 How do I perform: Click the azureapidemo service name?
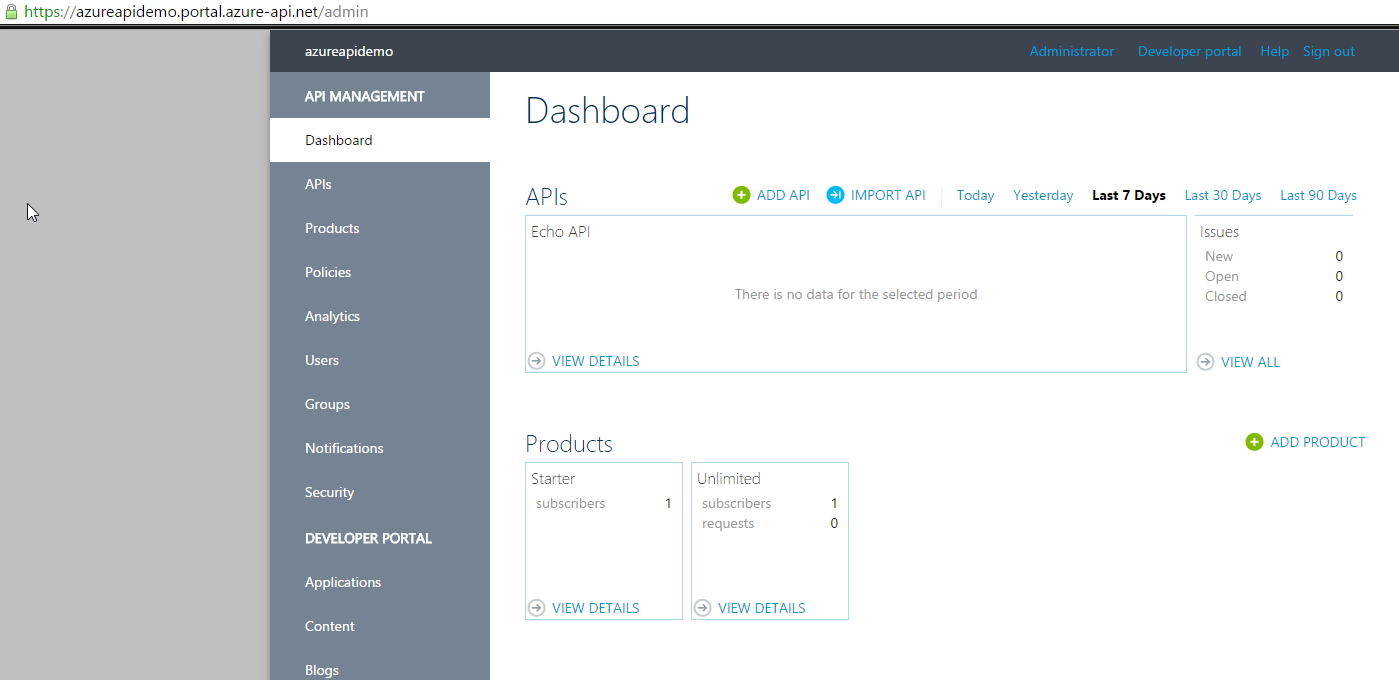click(x=349, y=51)
